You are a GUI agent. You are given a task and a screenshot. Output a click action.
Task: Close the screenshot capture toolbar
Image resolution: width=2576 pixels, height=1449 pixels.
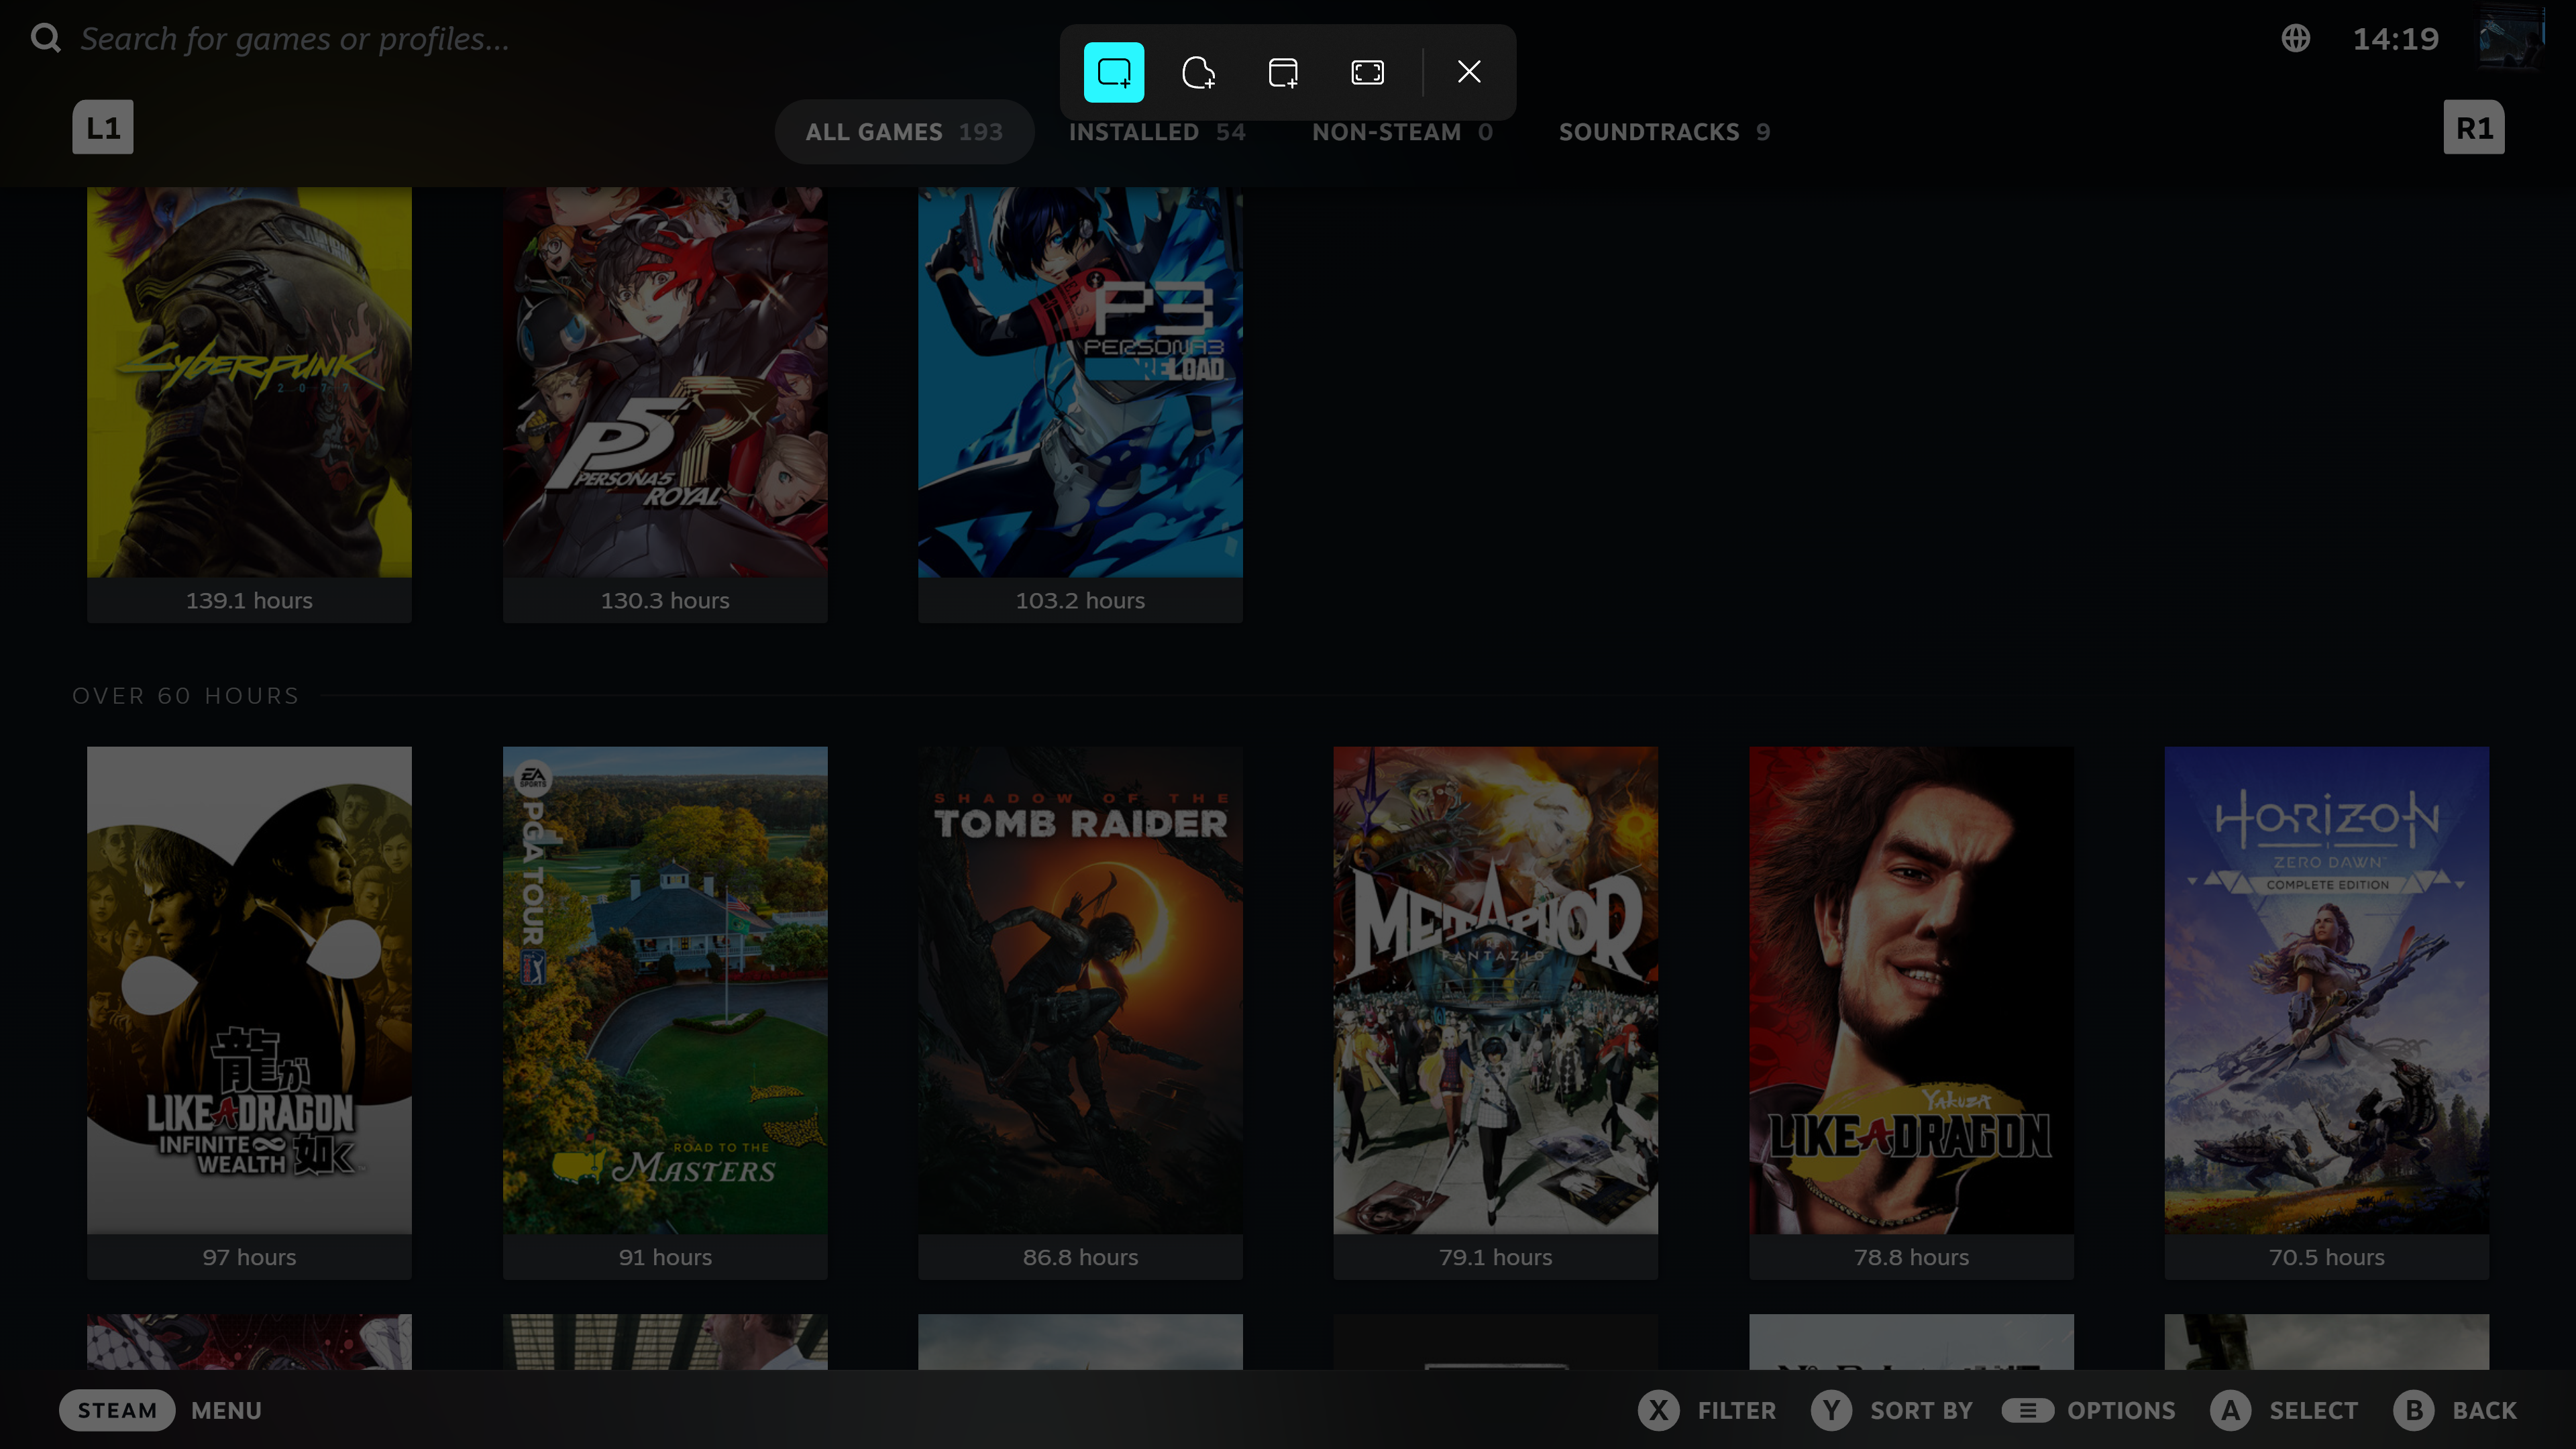pyautogui.click(x=1469, y=72)
